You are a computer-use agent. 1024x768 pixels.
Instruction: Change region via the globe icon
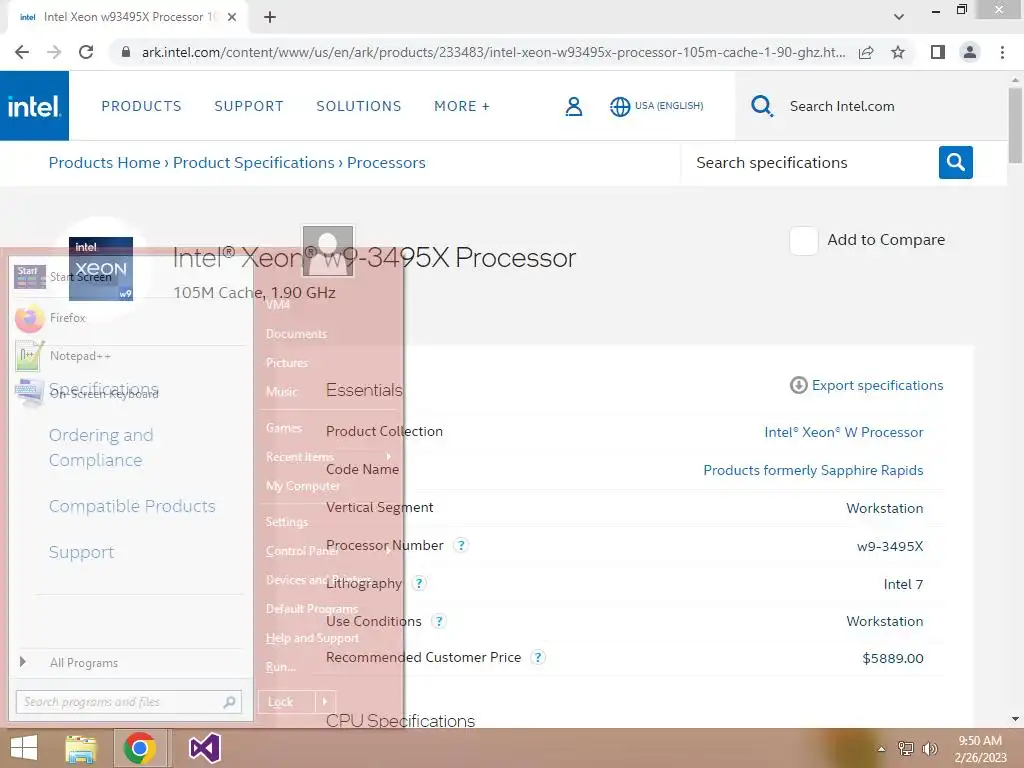pyautogui.click(x=620, y=106)
